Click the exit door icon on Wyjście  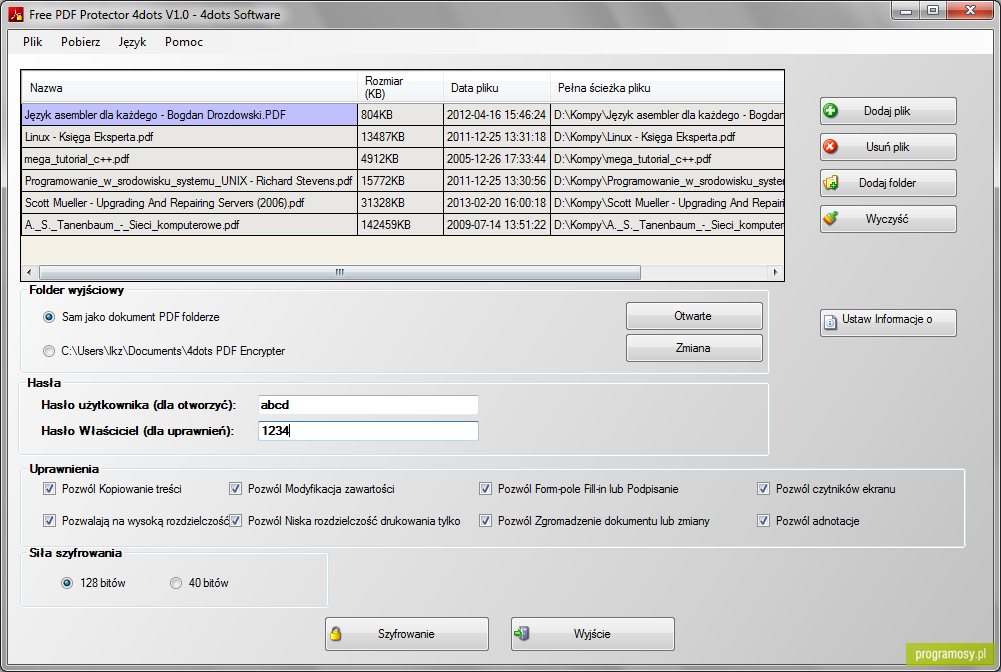tap(522, 634)
